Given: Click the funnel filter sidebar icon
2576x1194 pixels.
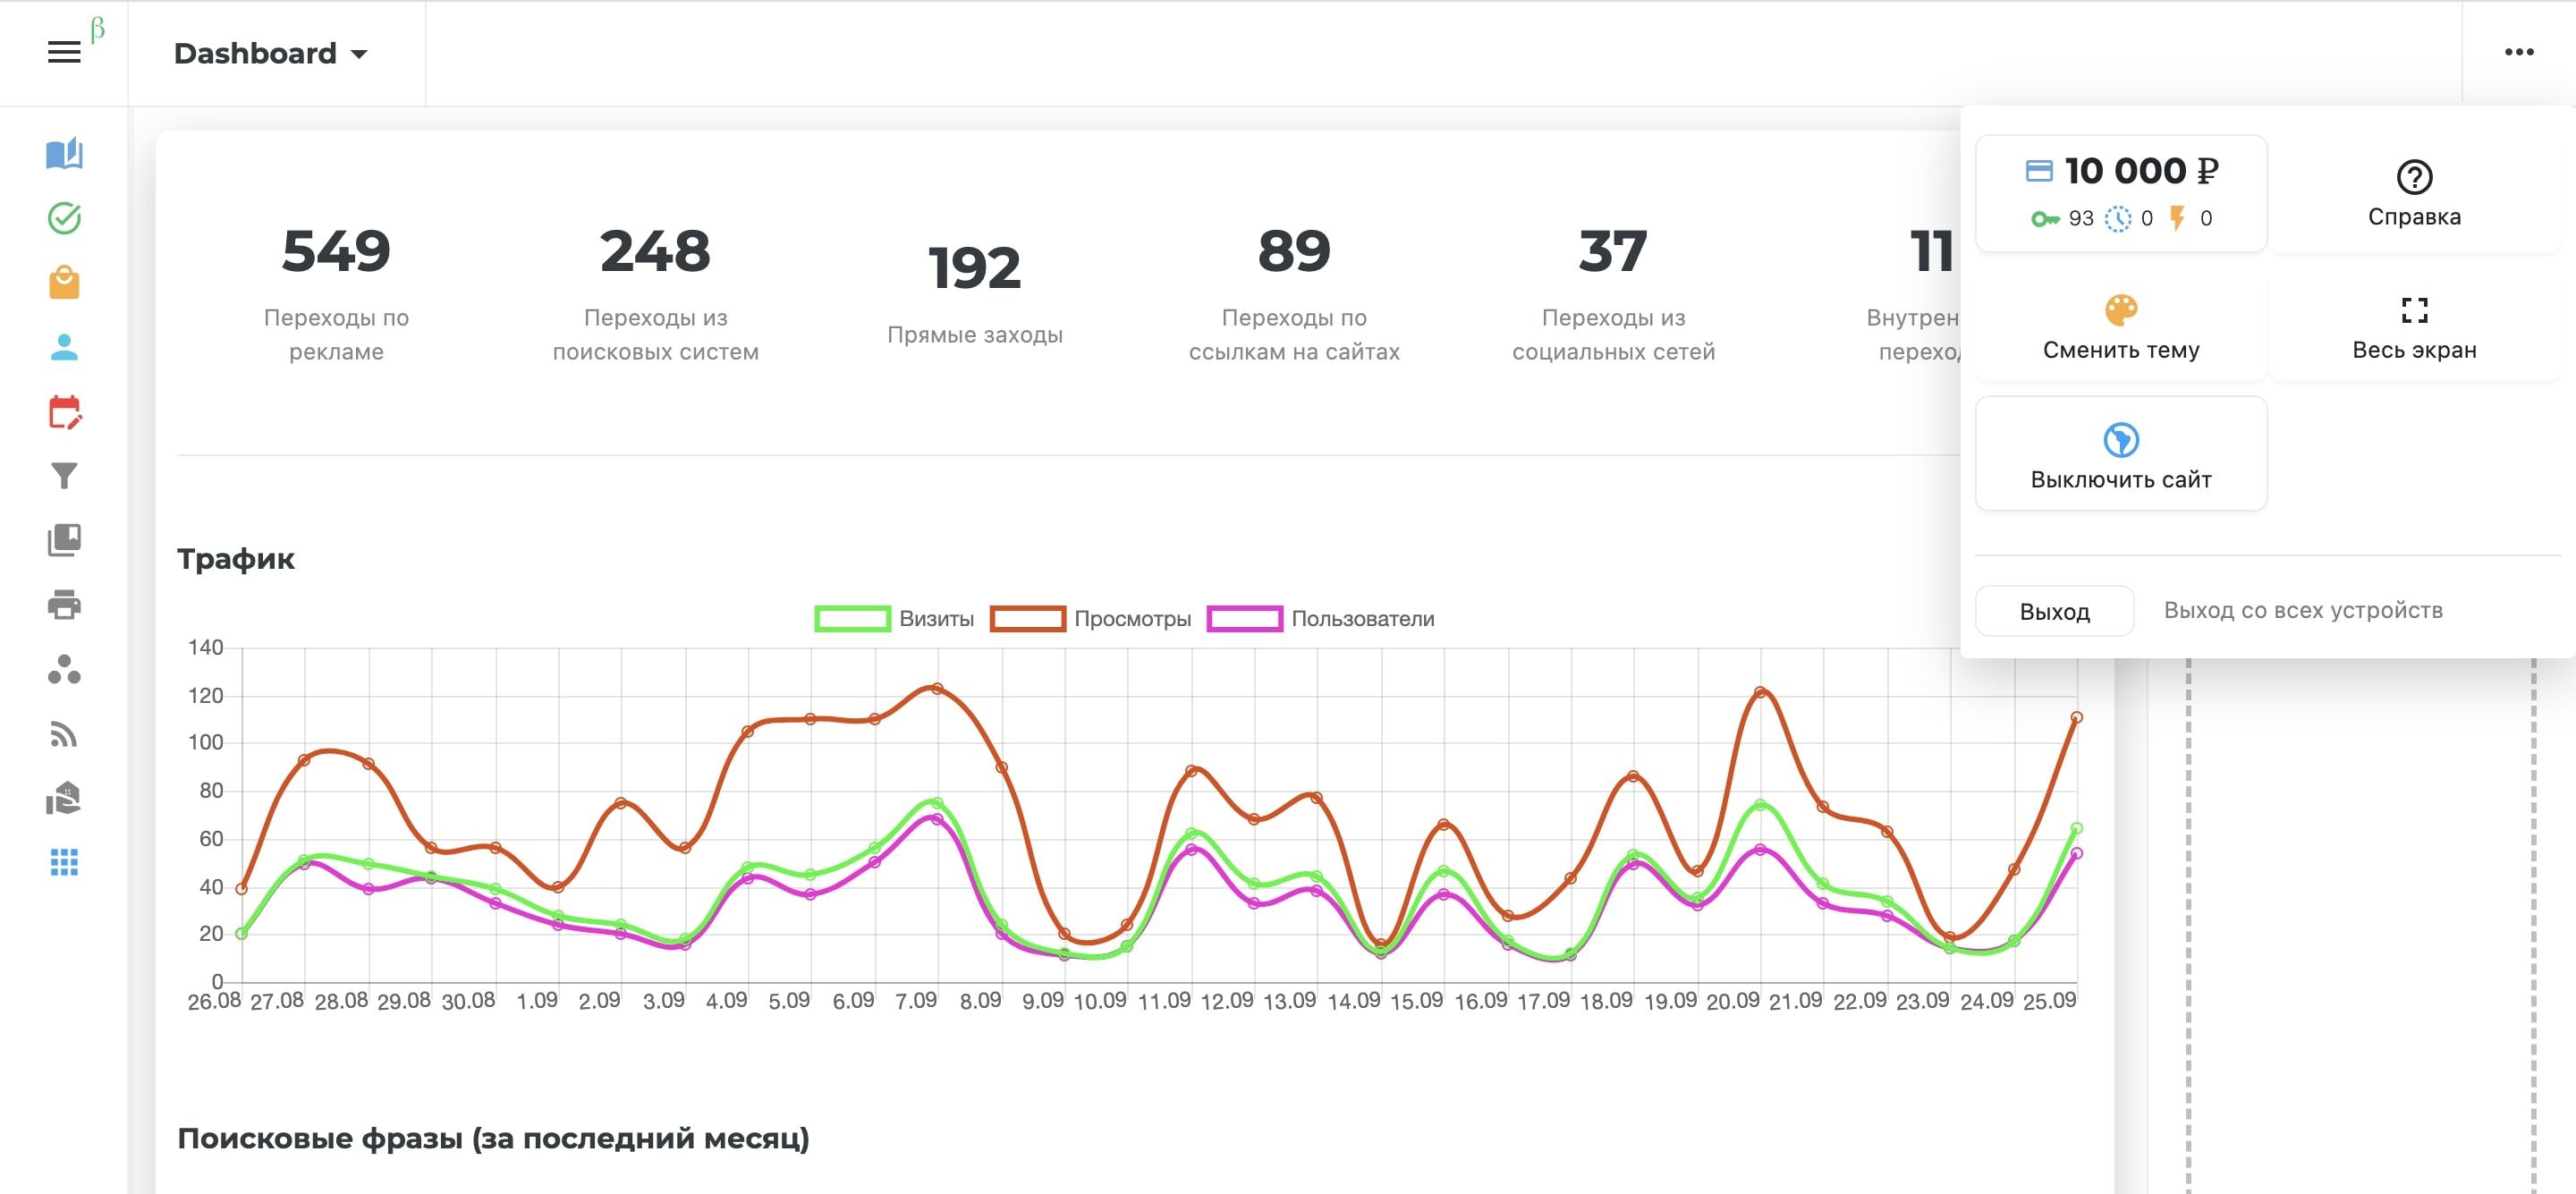Looking at the screenshot, I should pos(64,476).
